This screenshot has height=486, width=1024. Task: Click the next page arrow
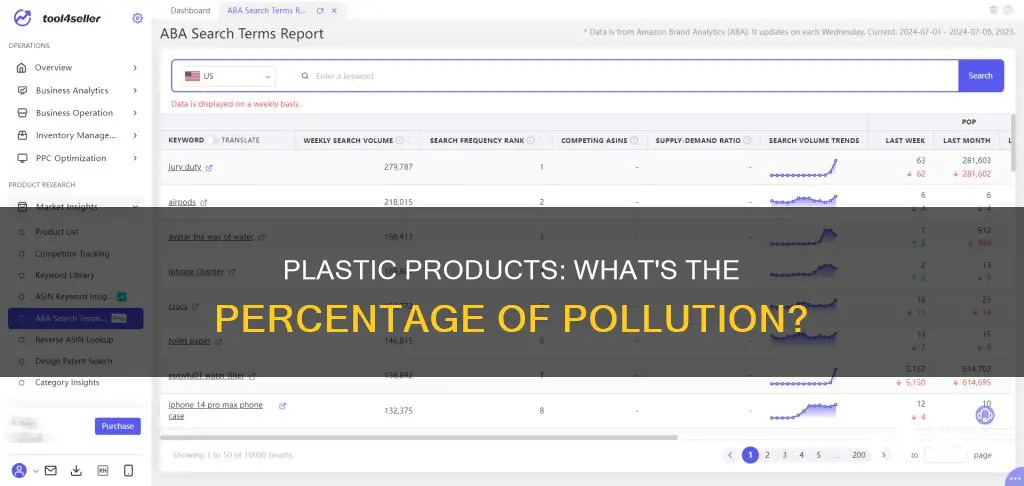884,455
